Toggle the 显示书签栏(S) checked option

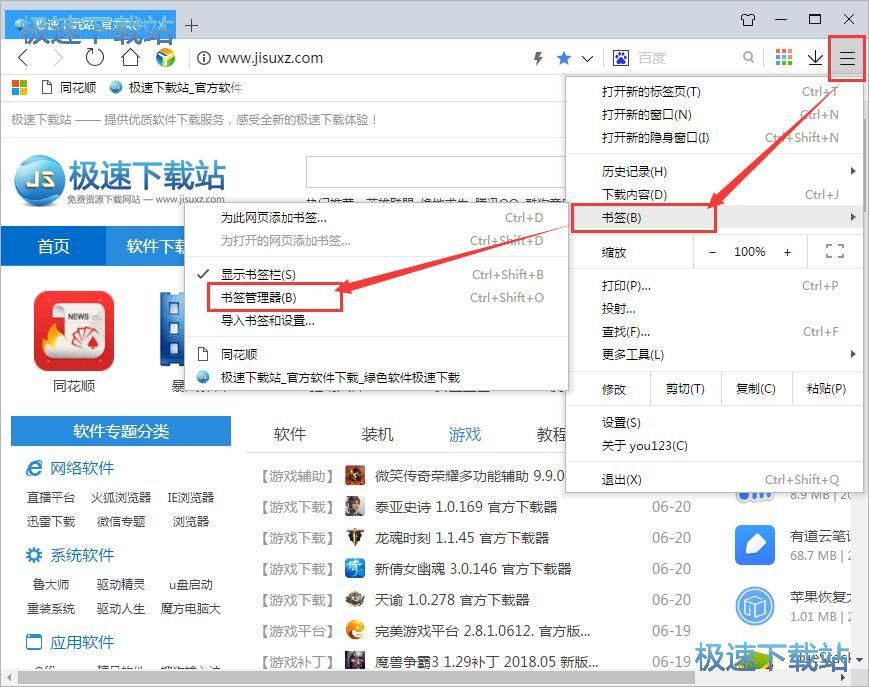[376, 274]
